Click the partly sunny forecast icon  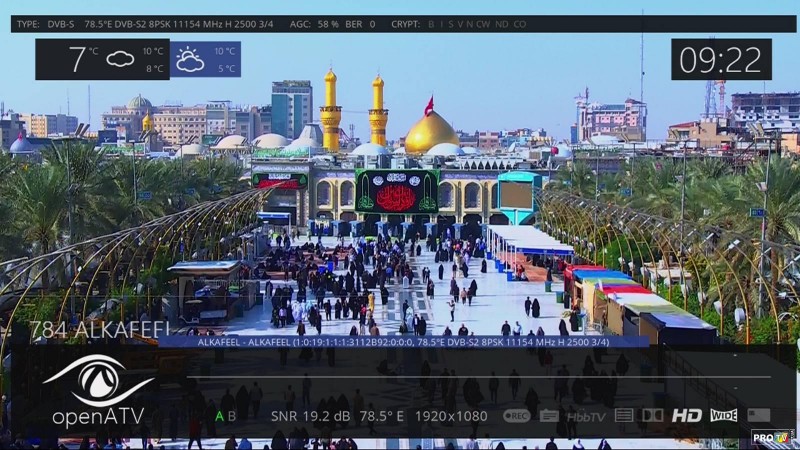point(190,59)
